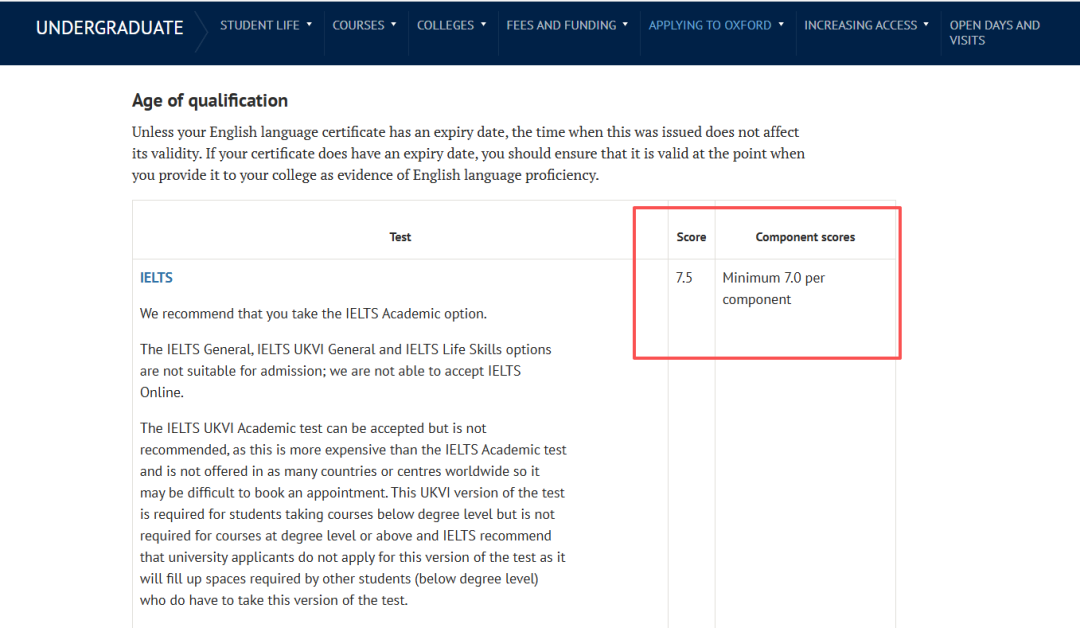Go to Open Days and Visits
Screen dimensions: 1080x628
[994, 33]
